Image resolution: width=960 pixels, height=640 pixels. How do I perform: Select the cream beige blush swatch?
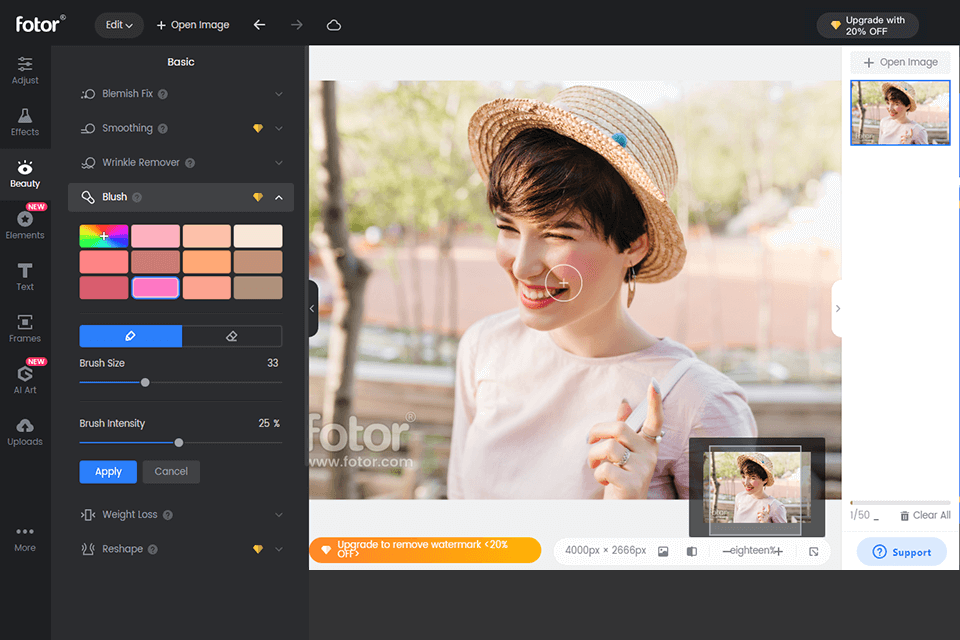[x=258, y=236]
